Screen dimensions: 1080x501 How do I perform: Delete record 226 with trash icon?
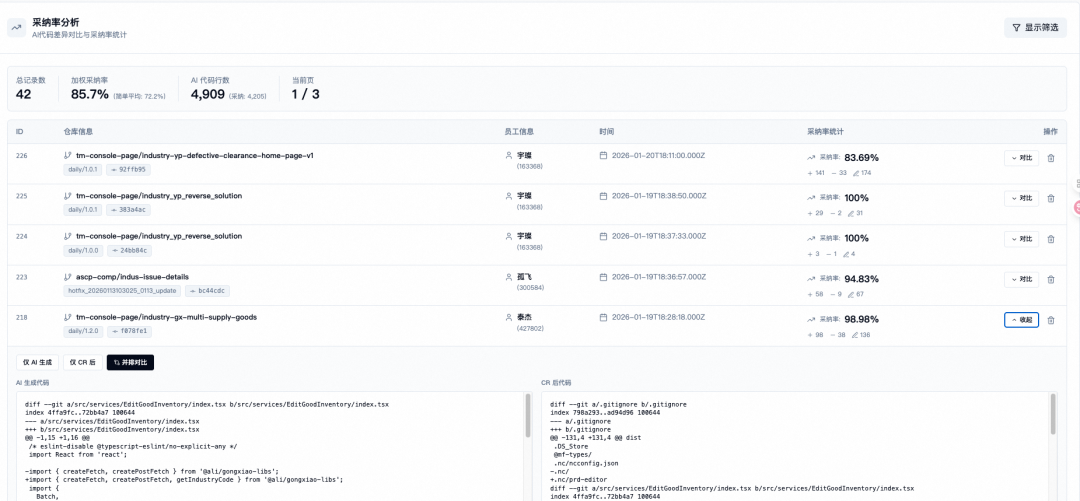(x=1050, y=158)
